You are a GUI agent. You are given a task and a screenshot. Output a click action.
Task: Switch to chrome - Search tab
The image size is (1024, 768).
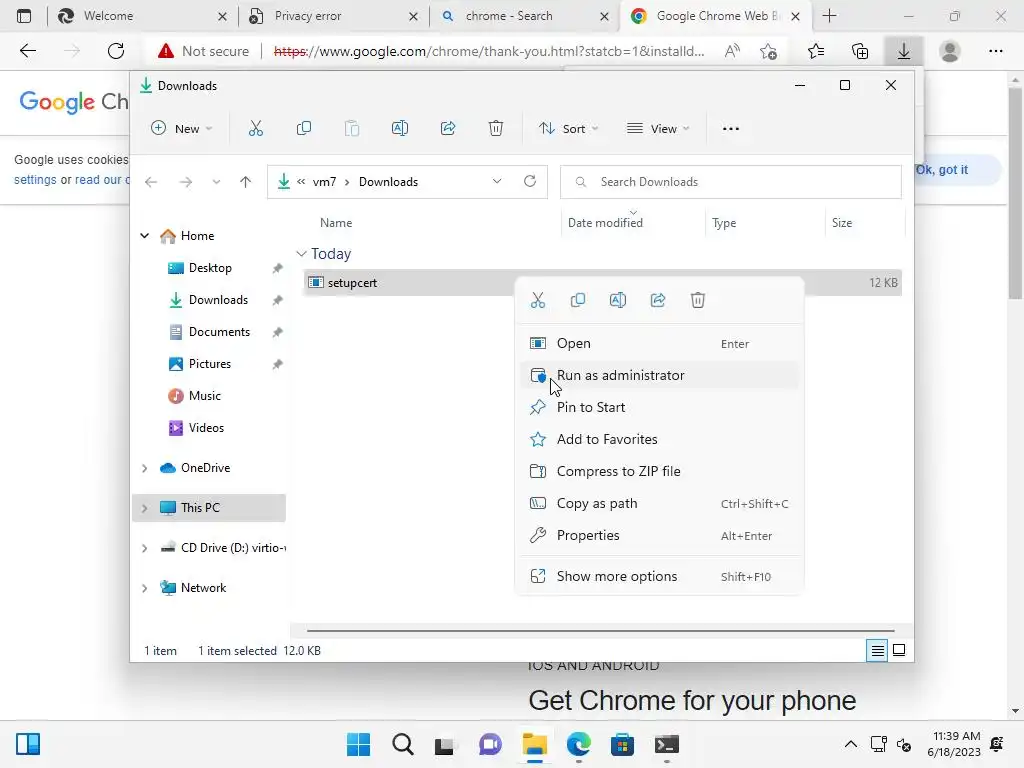point(525,16)
